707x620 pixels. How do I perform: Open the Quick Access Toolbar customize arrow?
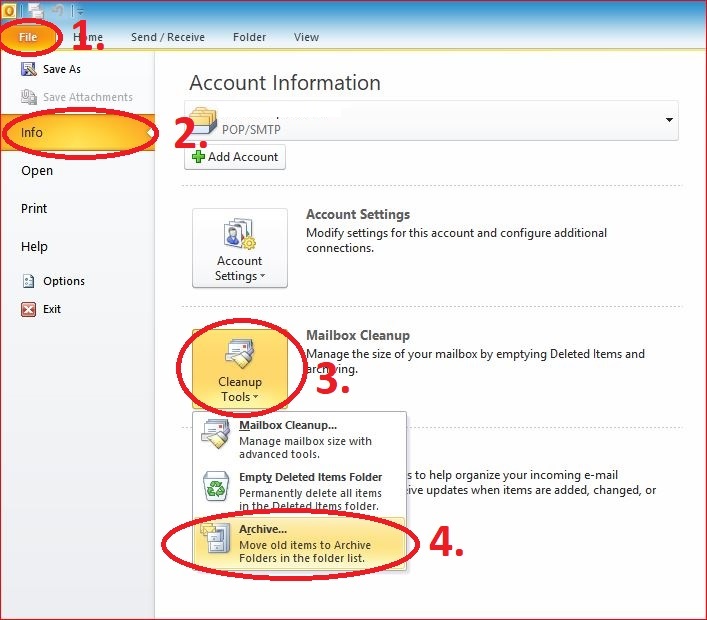tap(80, 11)
